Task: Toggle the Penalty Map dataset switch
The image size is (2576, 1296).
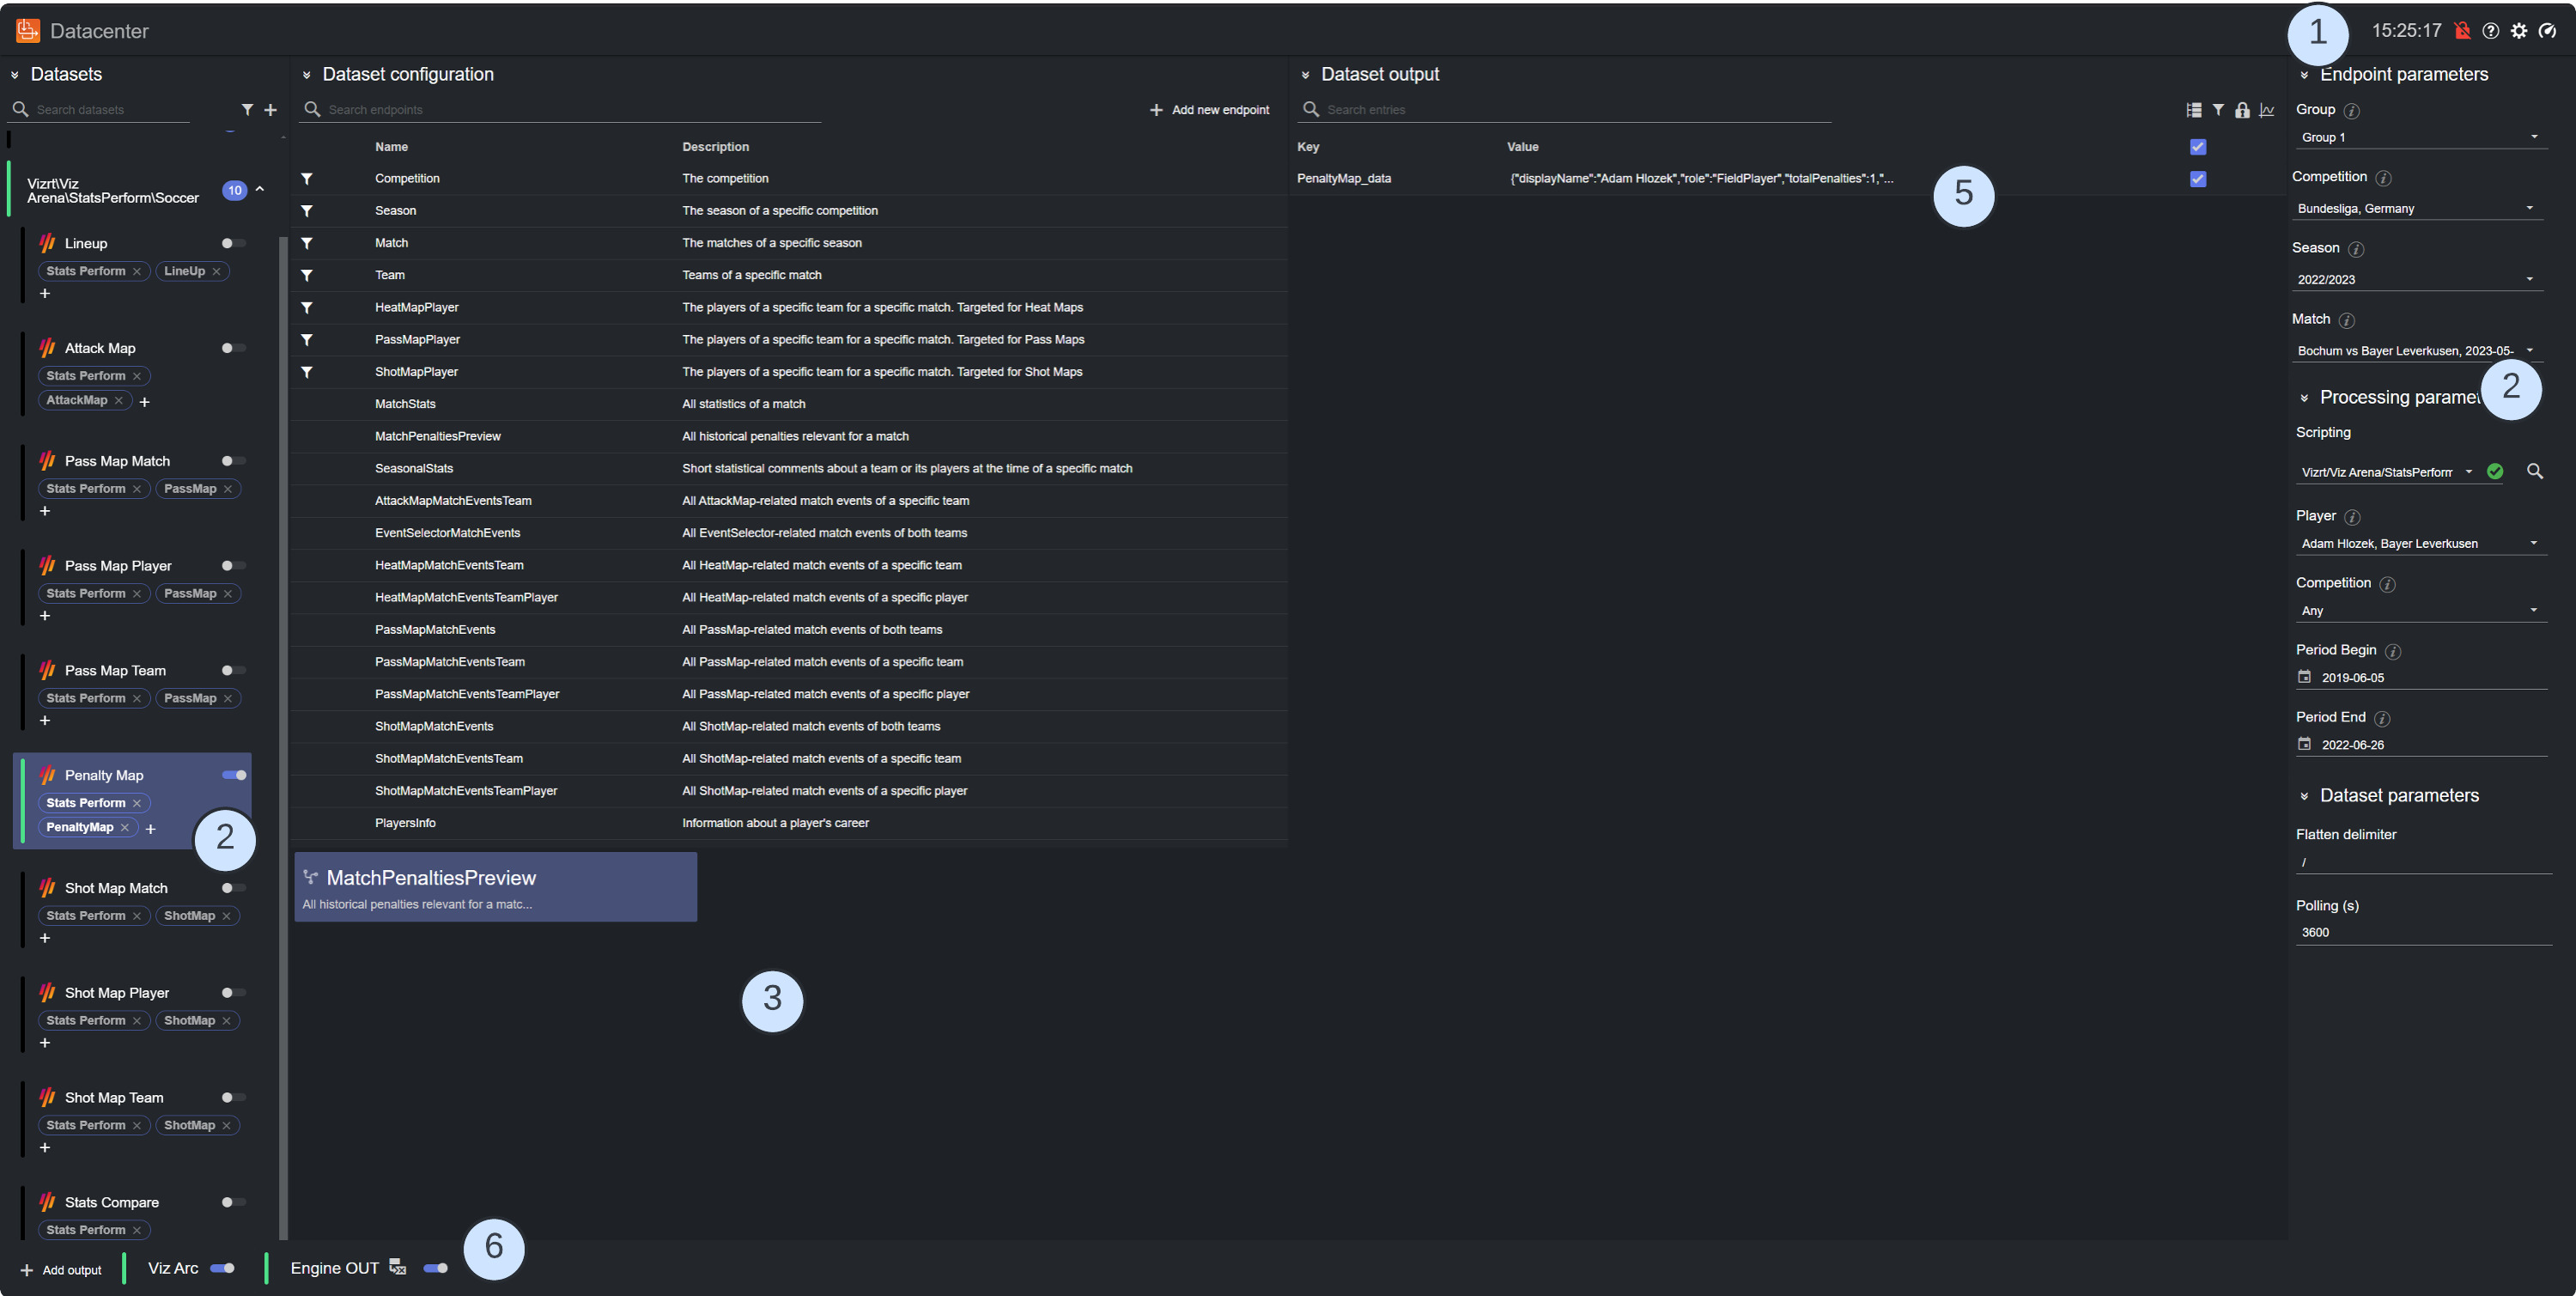Action: point(233,775)
